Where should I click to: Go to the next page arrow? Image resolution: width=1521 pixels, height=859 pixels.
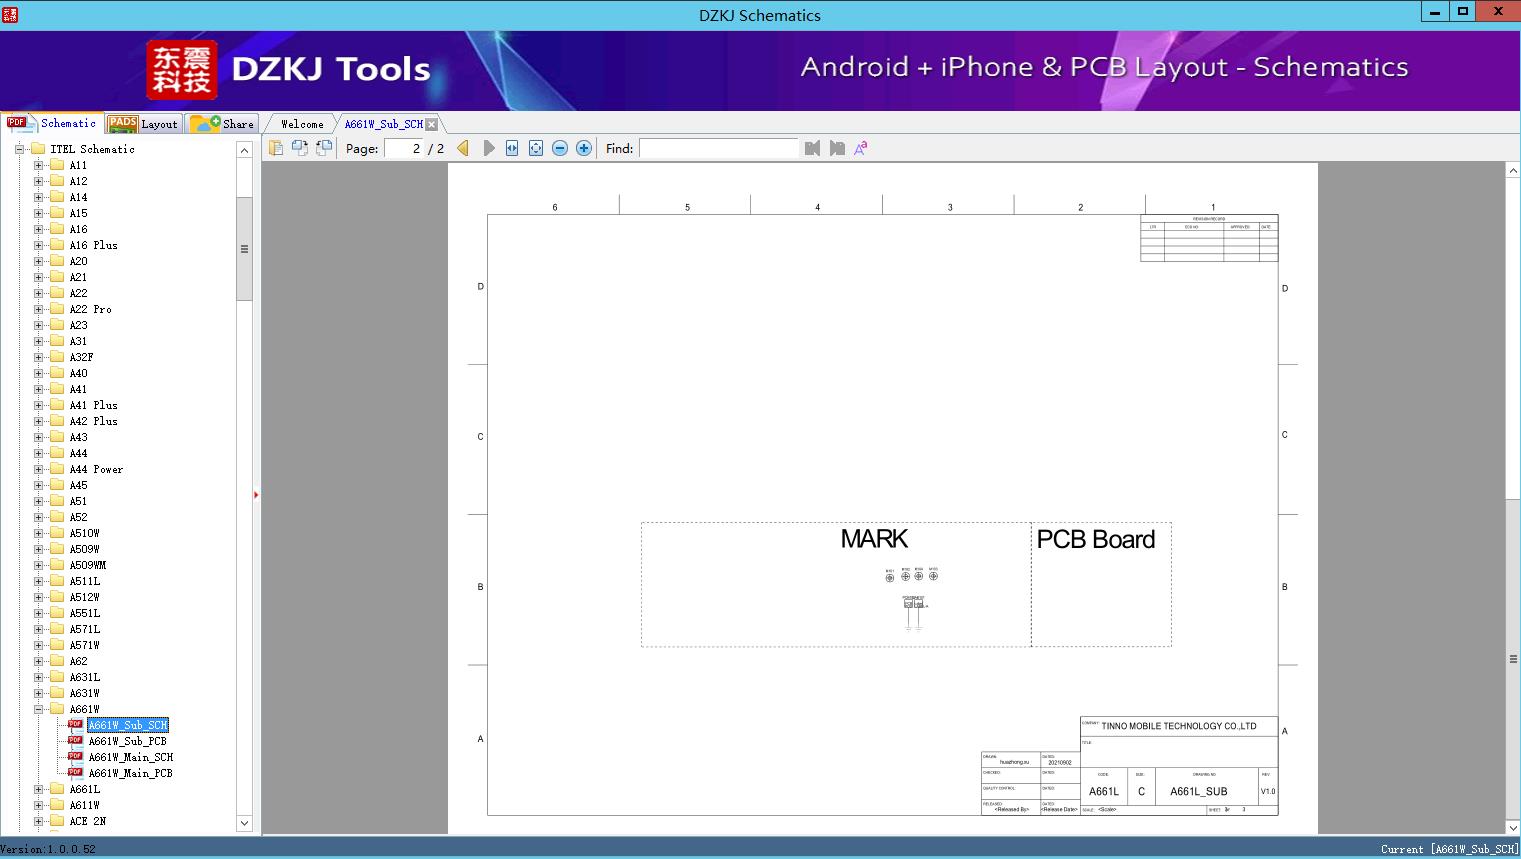tap(488, 148)
